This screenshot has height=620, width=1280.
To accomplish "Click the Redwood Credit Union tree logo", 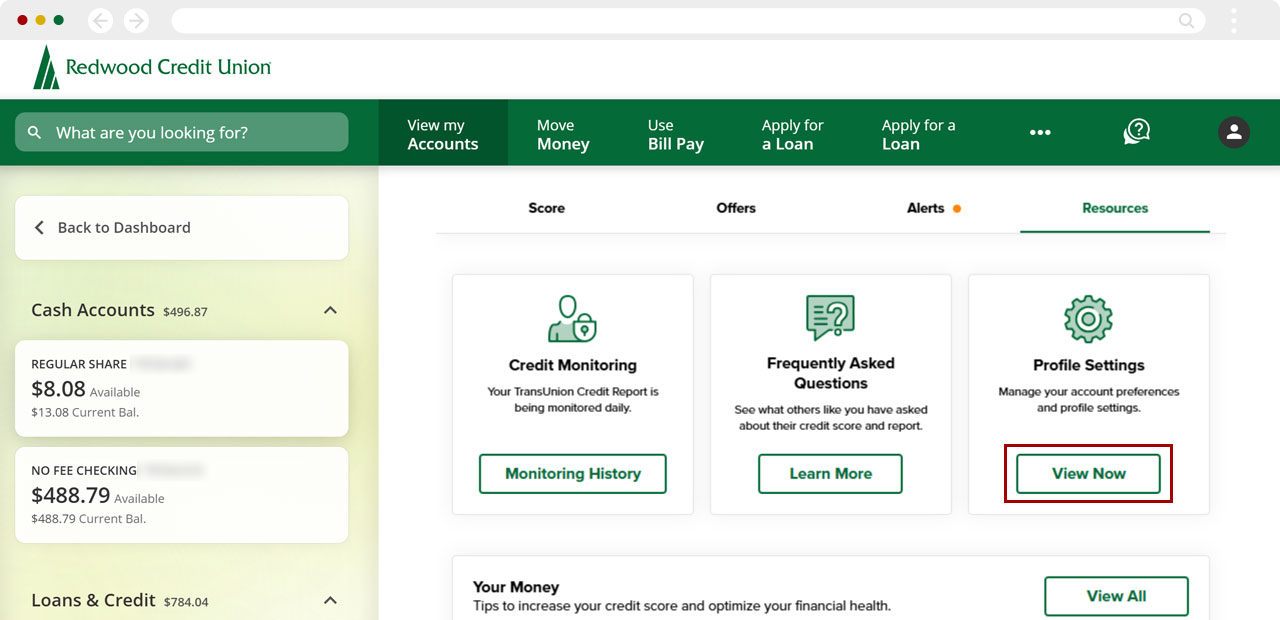I will pos(46,68).
